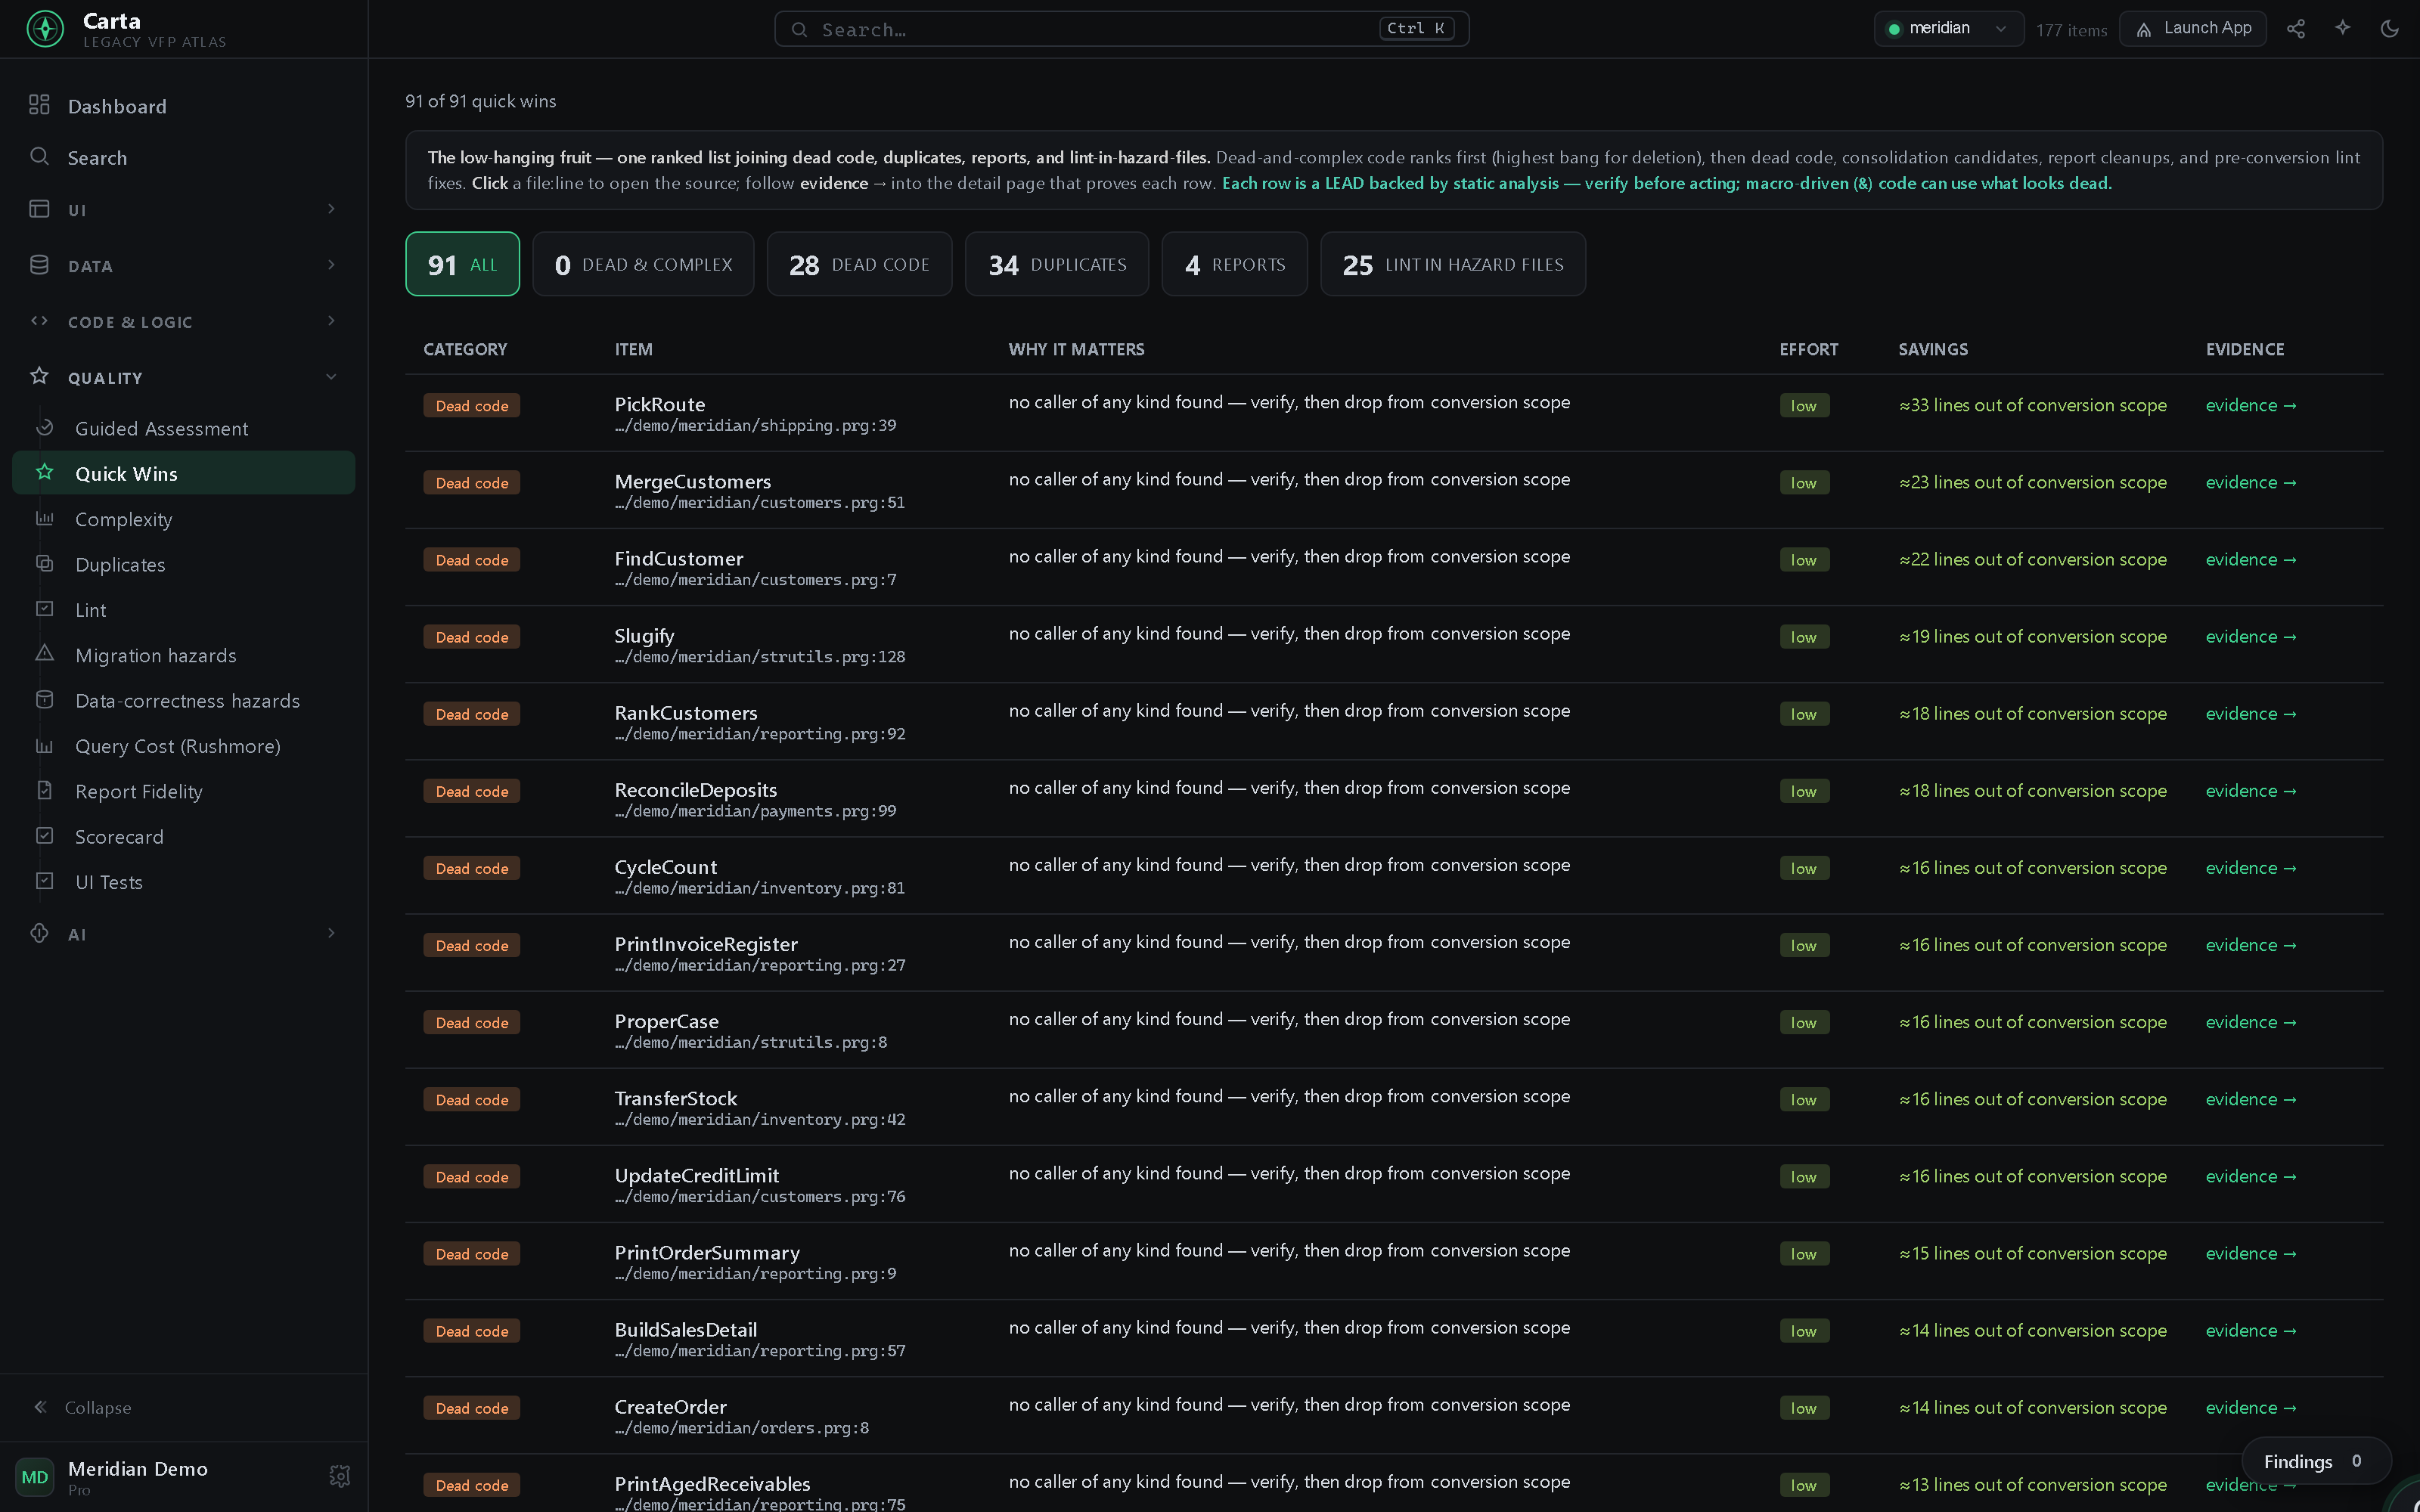Expand the DATA section chevron
Screen dimensions: 2420x1512
[x=331, y=265]
